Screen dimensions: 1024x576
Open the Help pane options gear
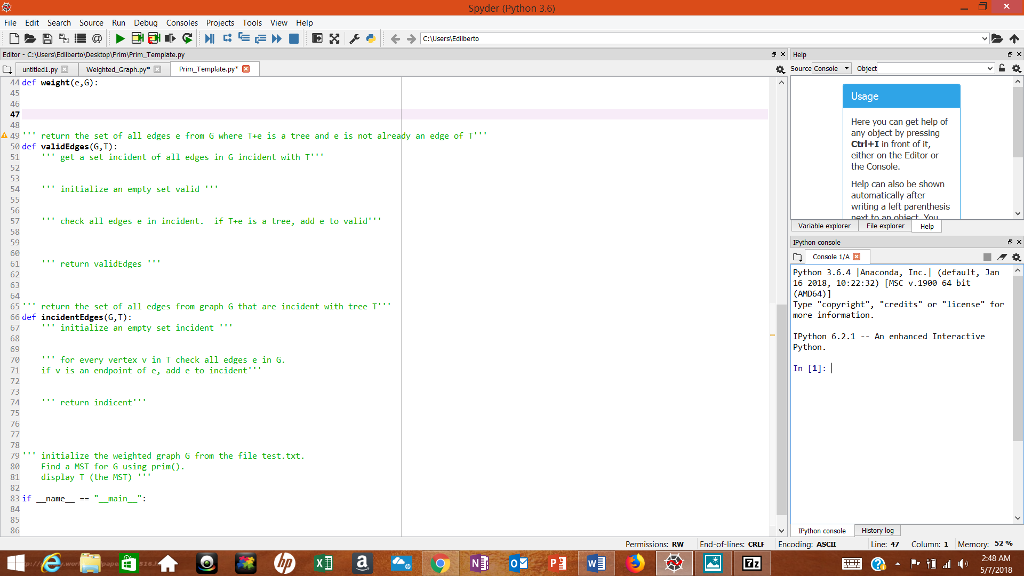(x=1017, y=66)
